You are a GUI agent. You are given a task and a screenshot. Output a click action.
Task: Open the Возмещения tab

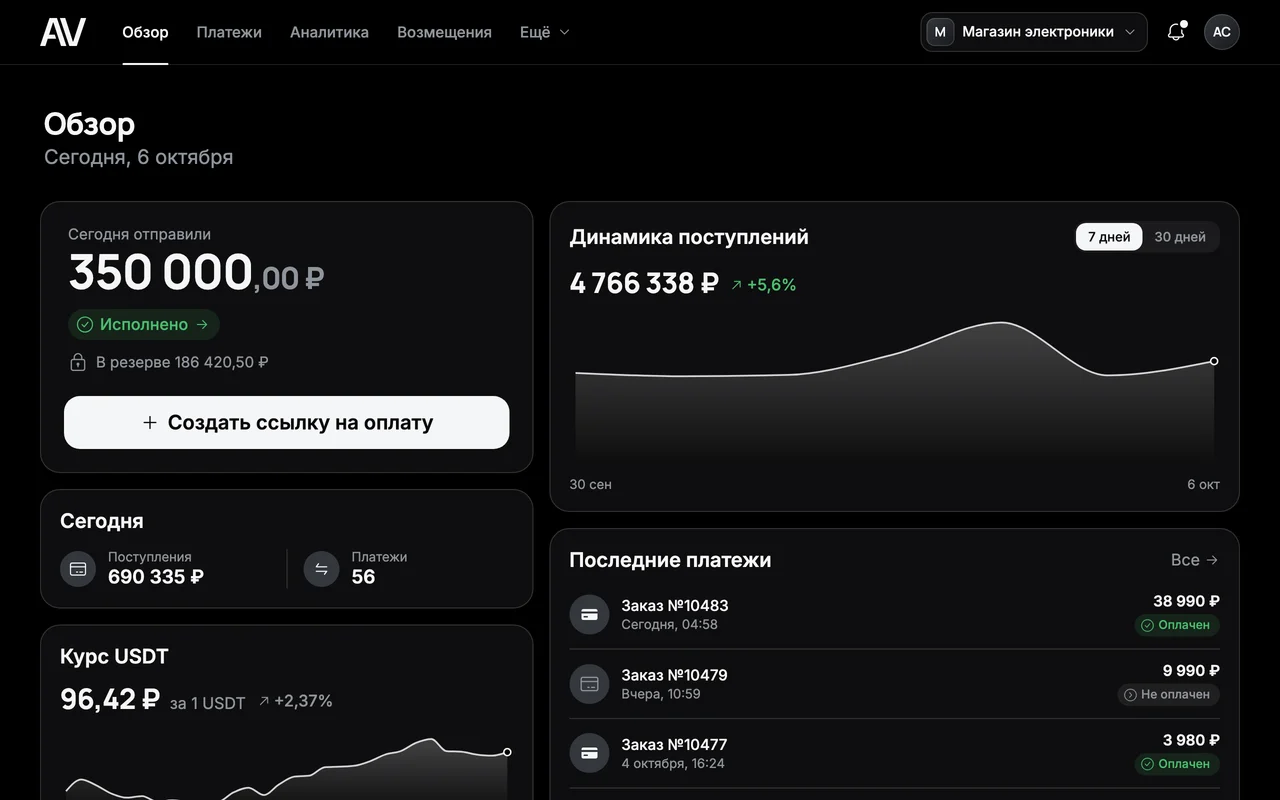click(x=444, y=32)
